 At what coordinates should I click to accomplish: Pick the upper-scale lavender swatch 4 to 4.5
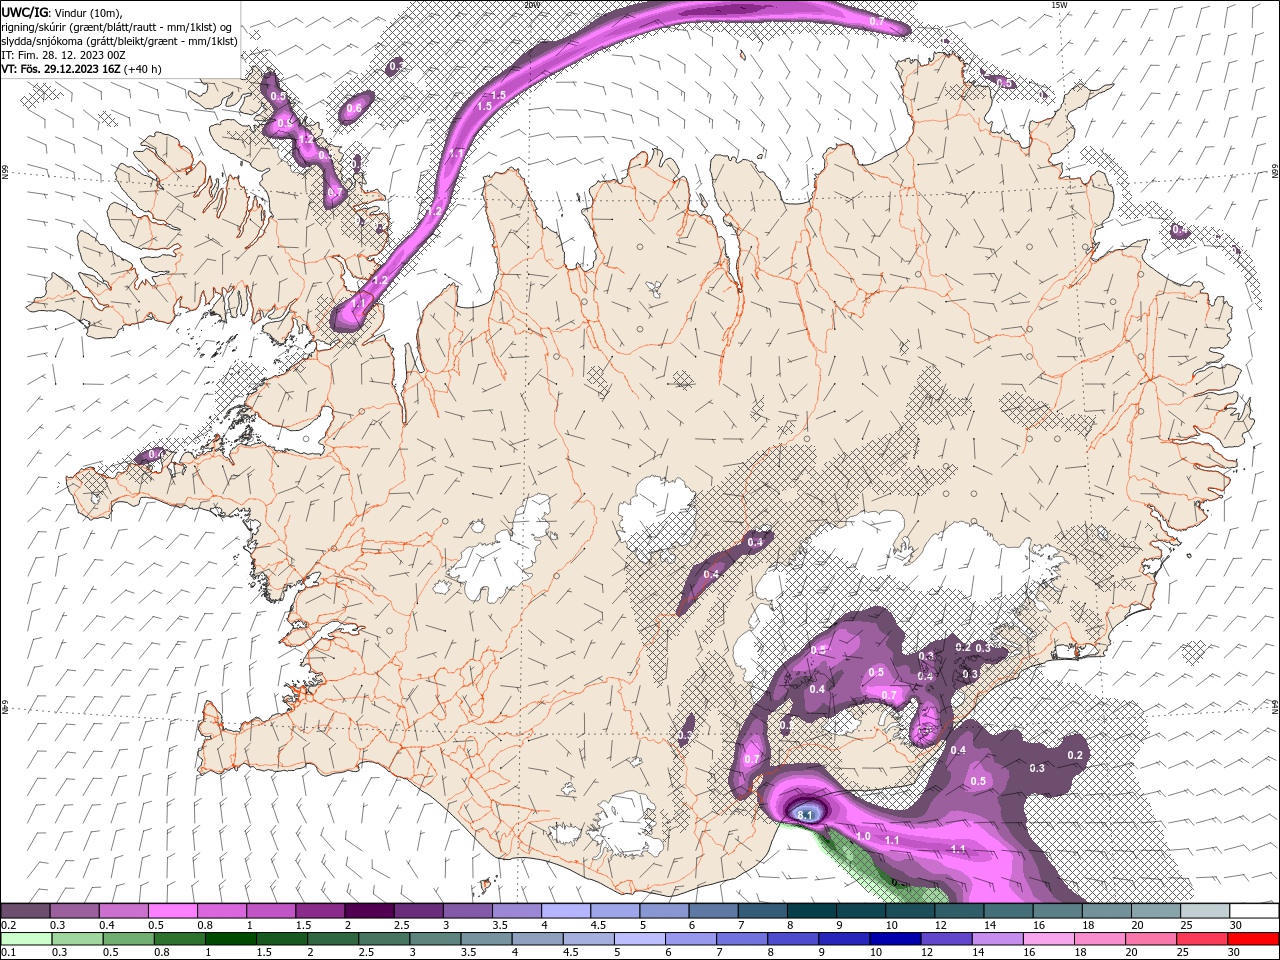point(565,911)
